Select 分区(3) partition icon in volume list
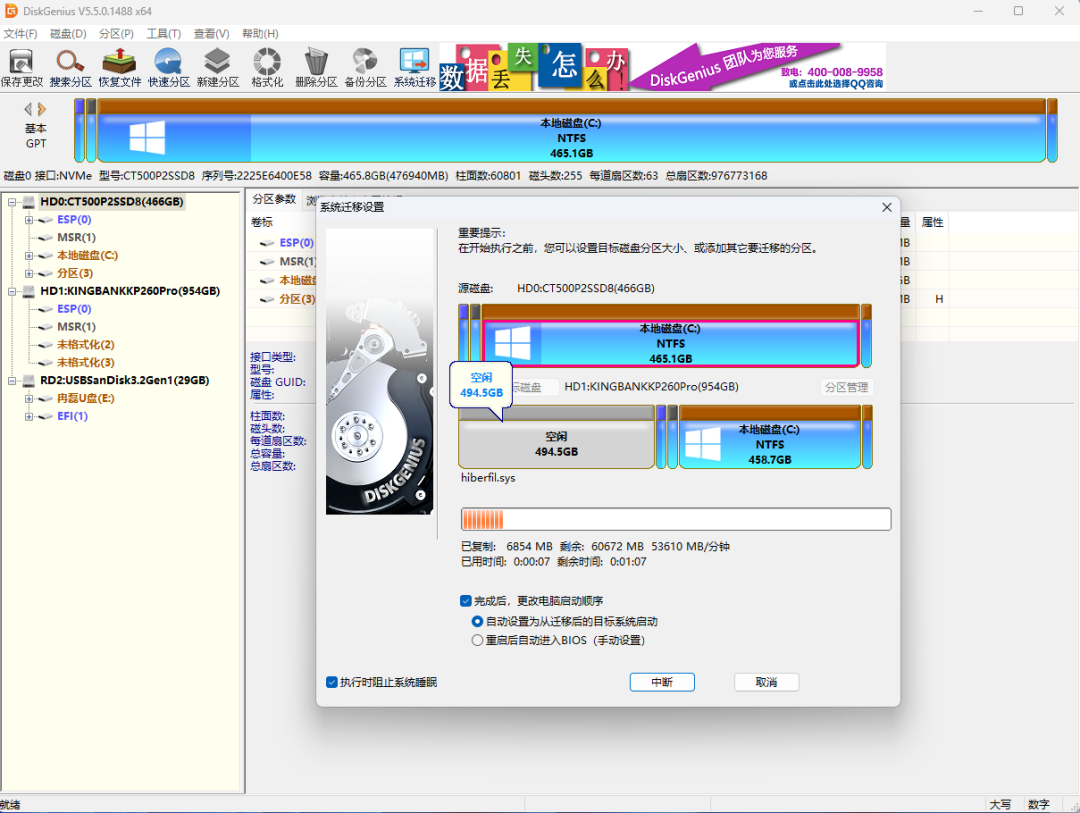This screenshot has width=1080, height=813. (x=267, y=300)
